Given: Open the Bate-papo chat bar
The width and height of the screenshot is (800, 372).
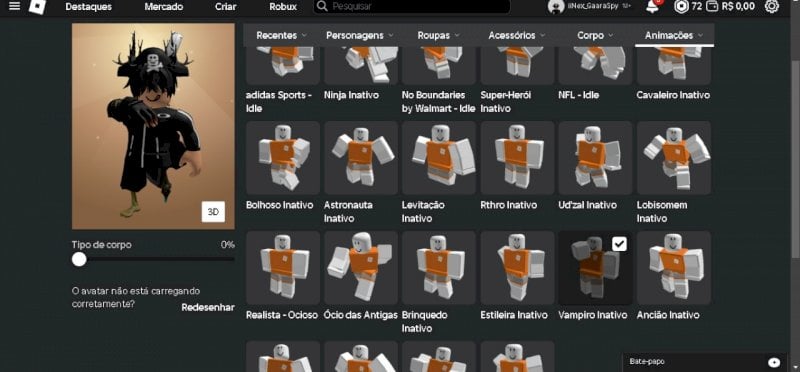Looking at the screenshot, I should (x=706, y=362).
